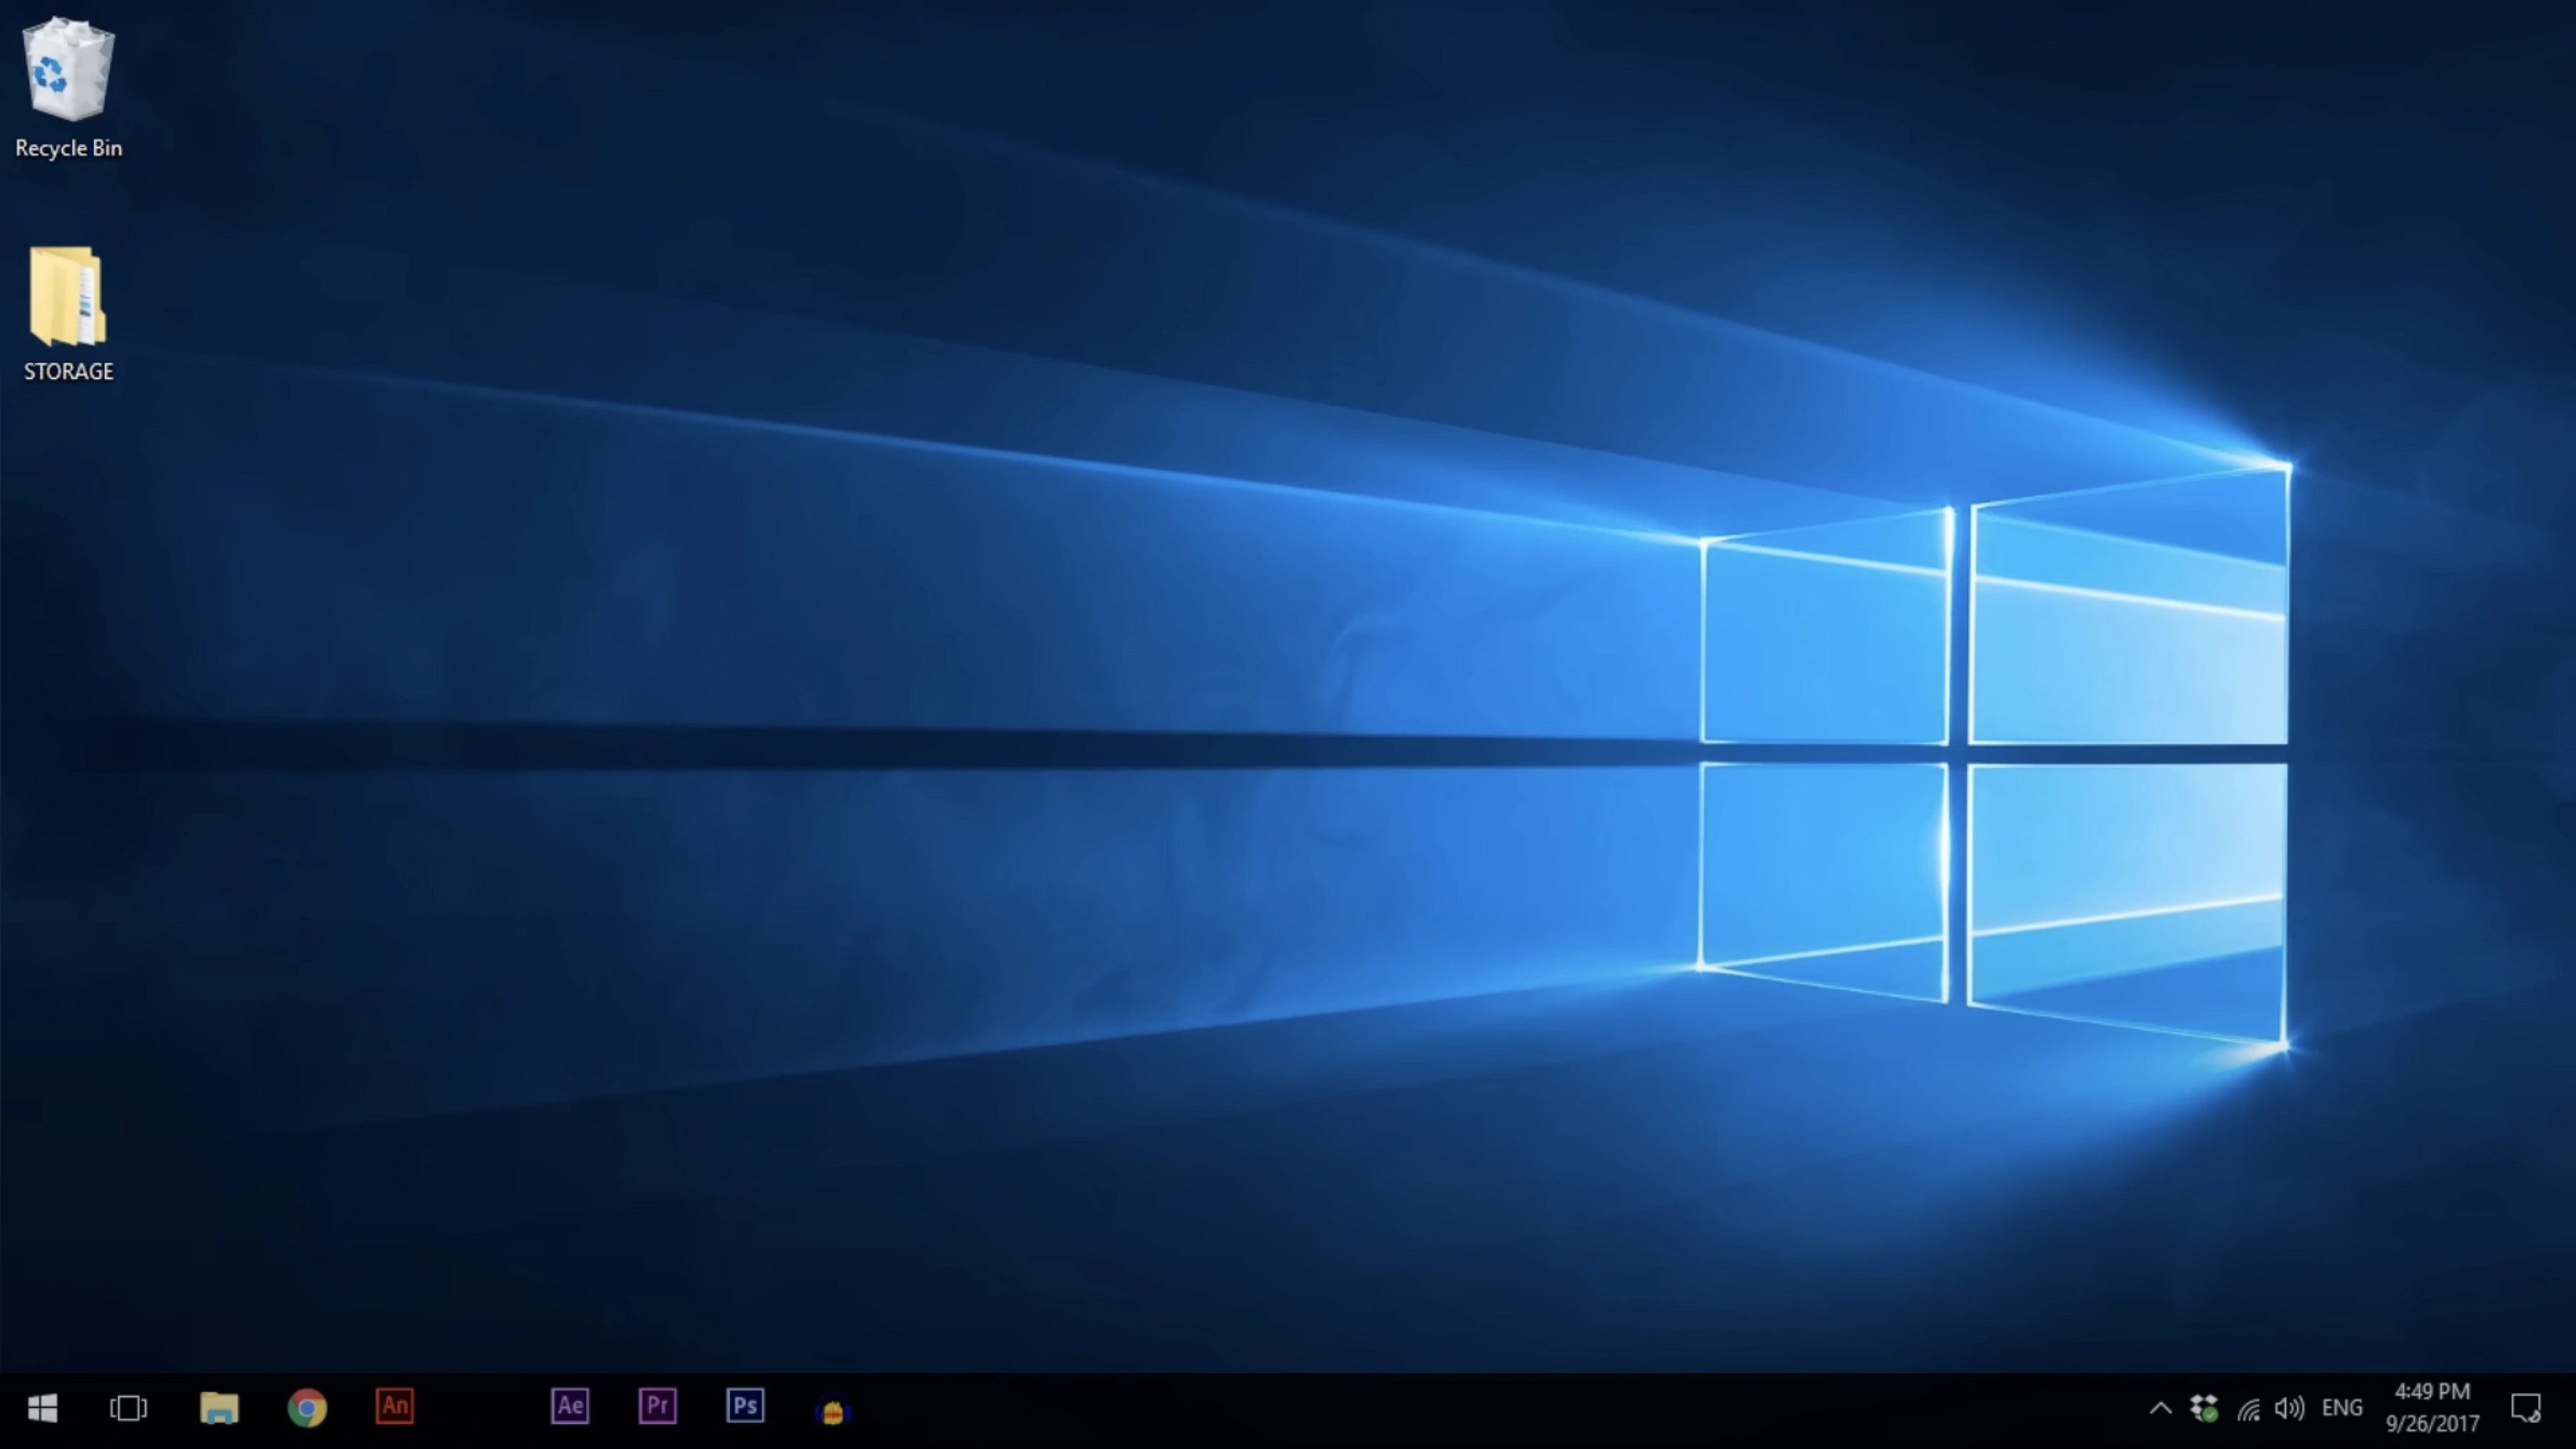Click the Dropbox tray icon
The width and height of the screenshot is (2576, 1449).
click(x=2204, y=1408)
